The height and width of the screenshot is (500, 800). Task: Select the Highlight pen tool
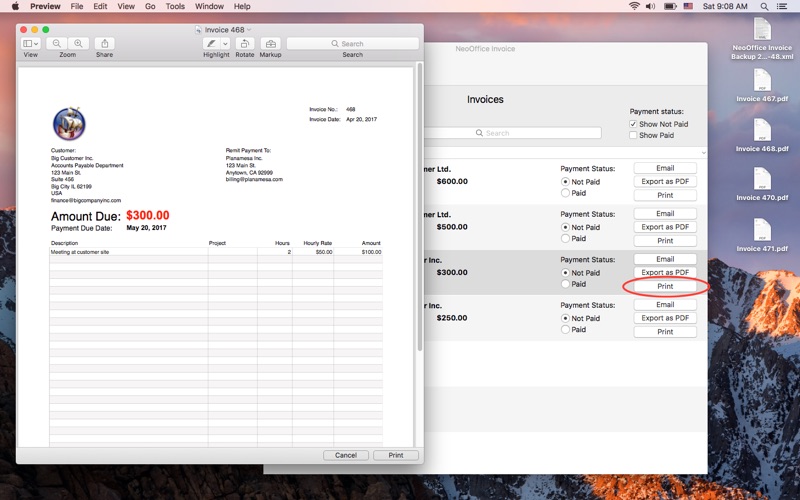(x=211, y=44)
